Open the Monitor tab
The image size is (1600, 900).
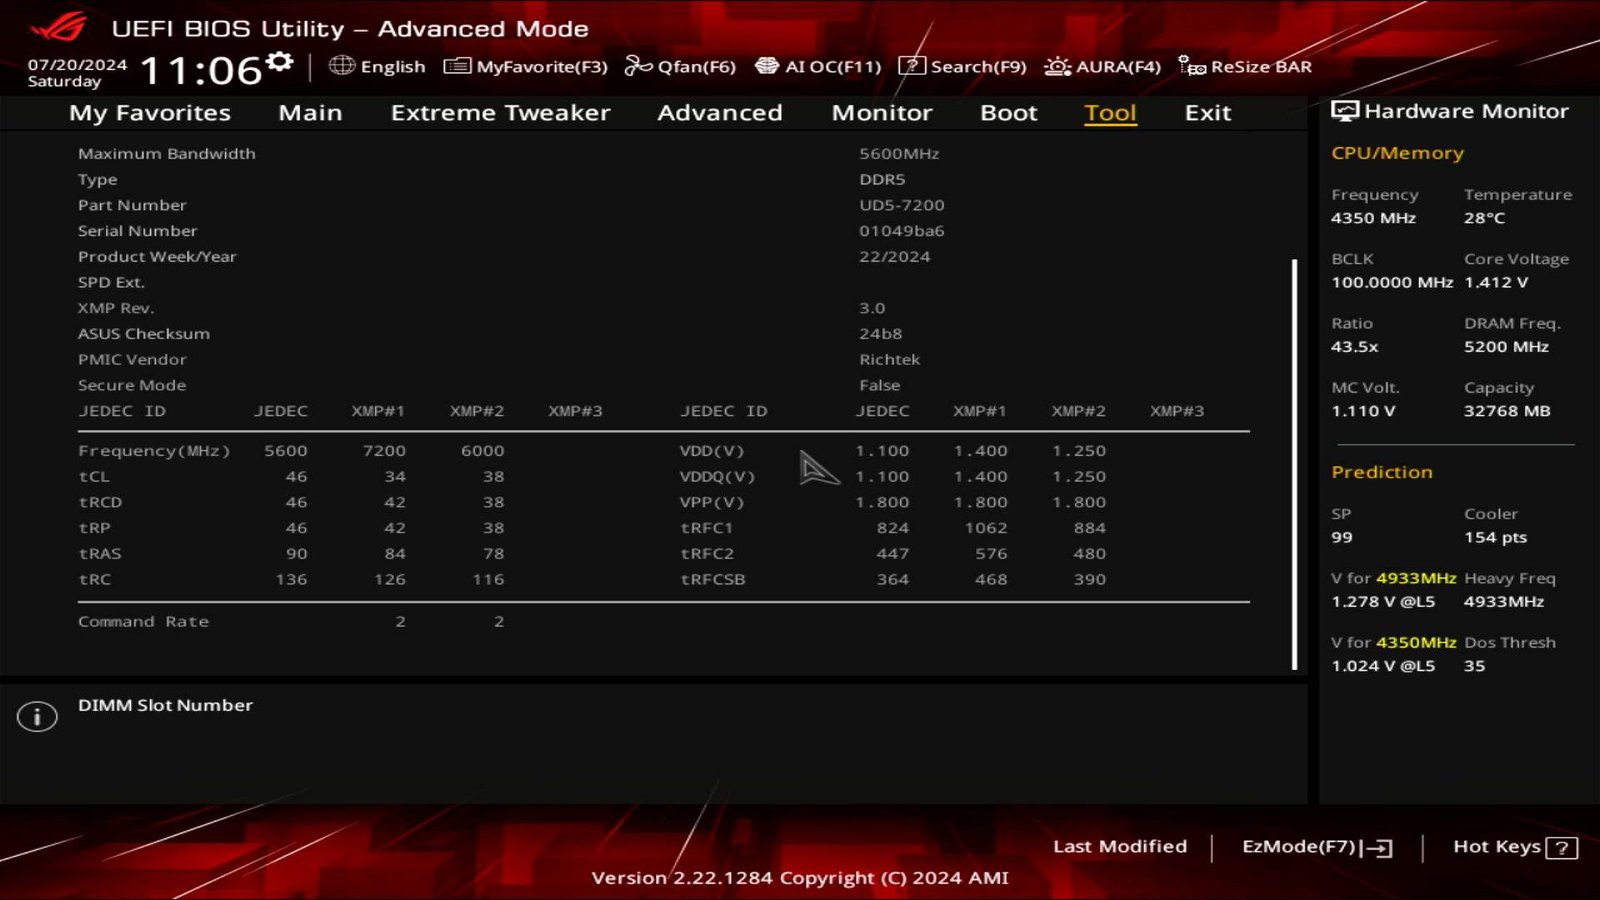[881, 113]
